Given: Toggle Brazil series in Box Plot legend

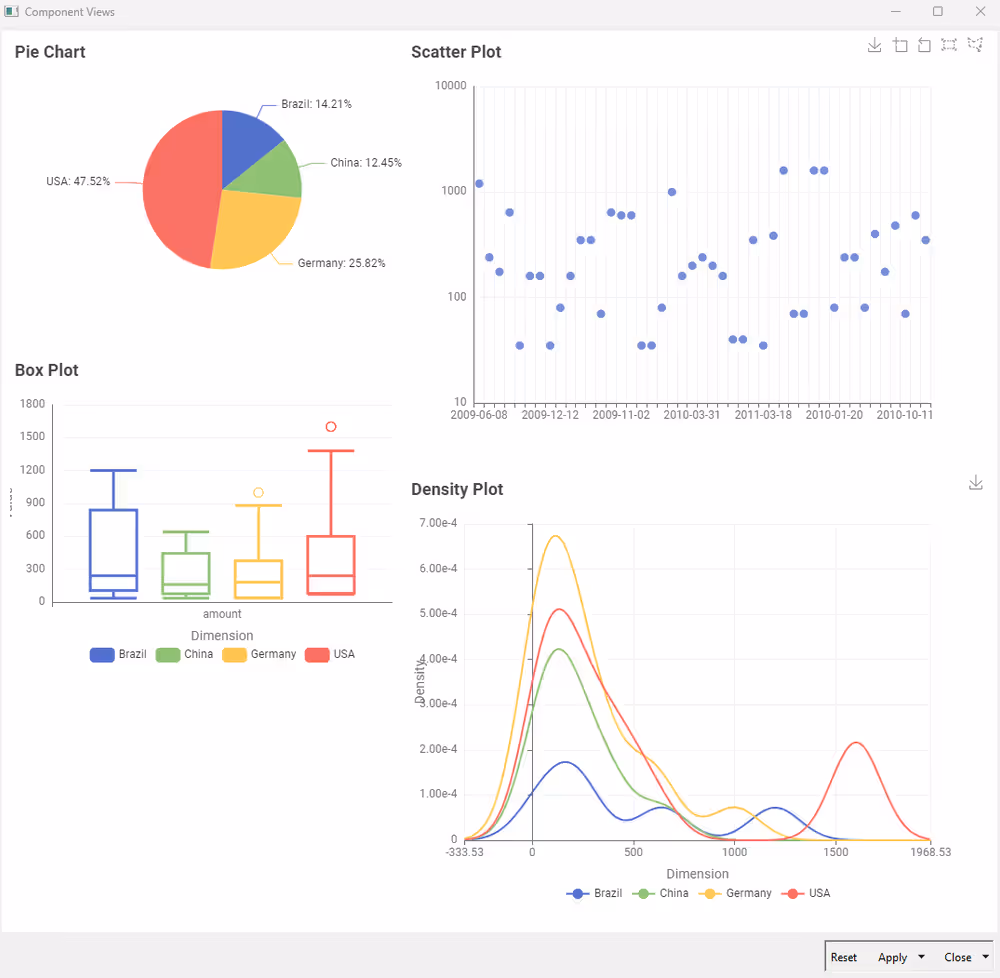Looking at the screenshot, I should pos(119,655).
